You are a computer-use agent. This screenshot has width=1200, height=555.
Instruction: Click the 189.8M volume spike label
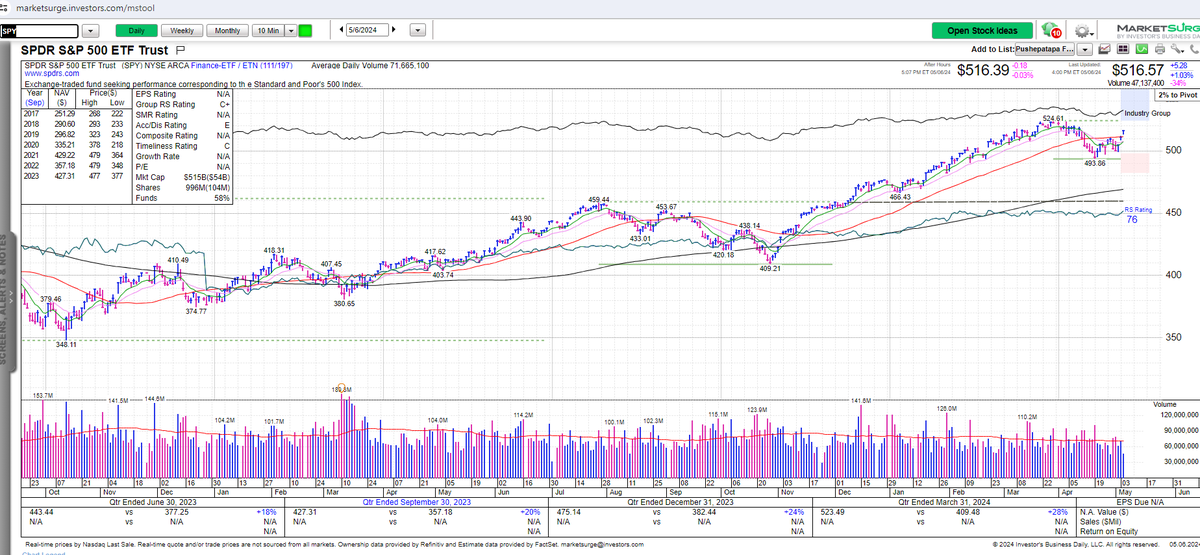coord(340,388)
